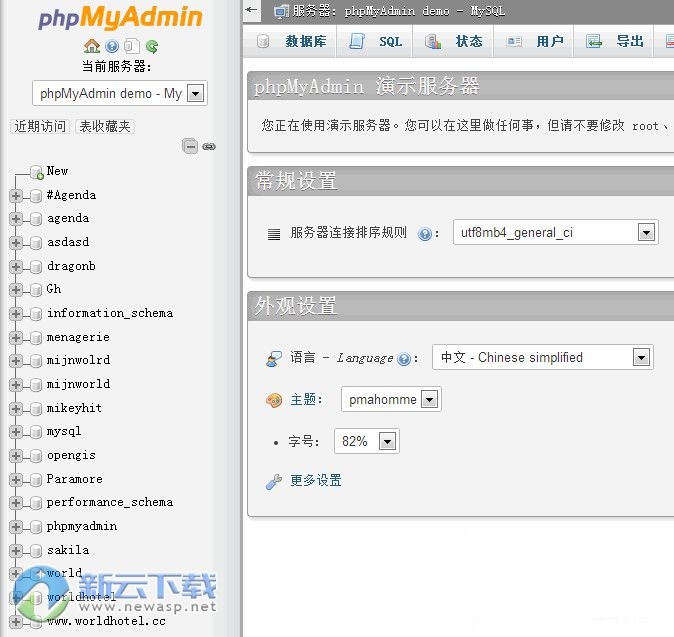Click the menagerie database cylinder icon
This screenshot has height=637, width=674.
37,337
